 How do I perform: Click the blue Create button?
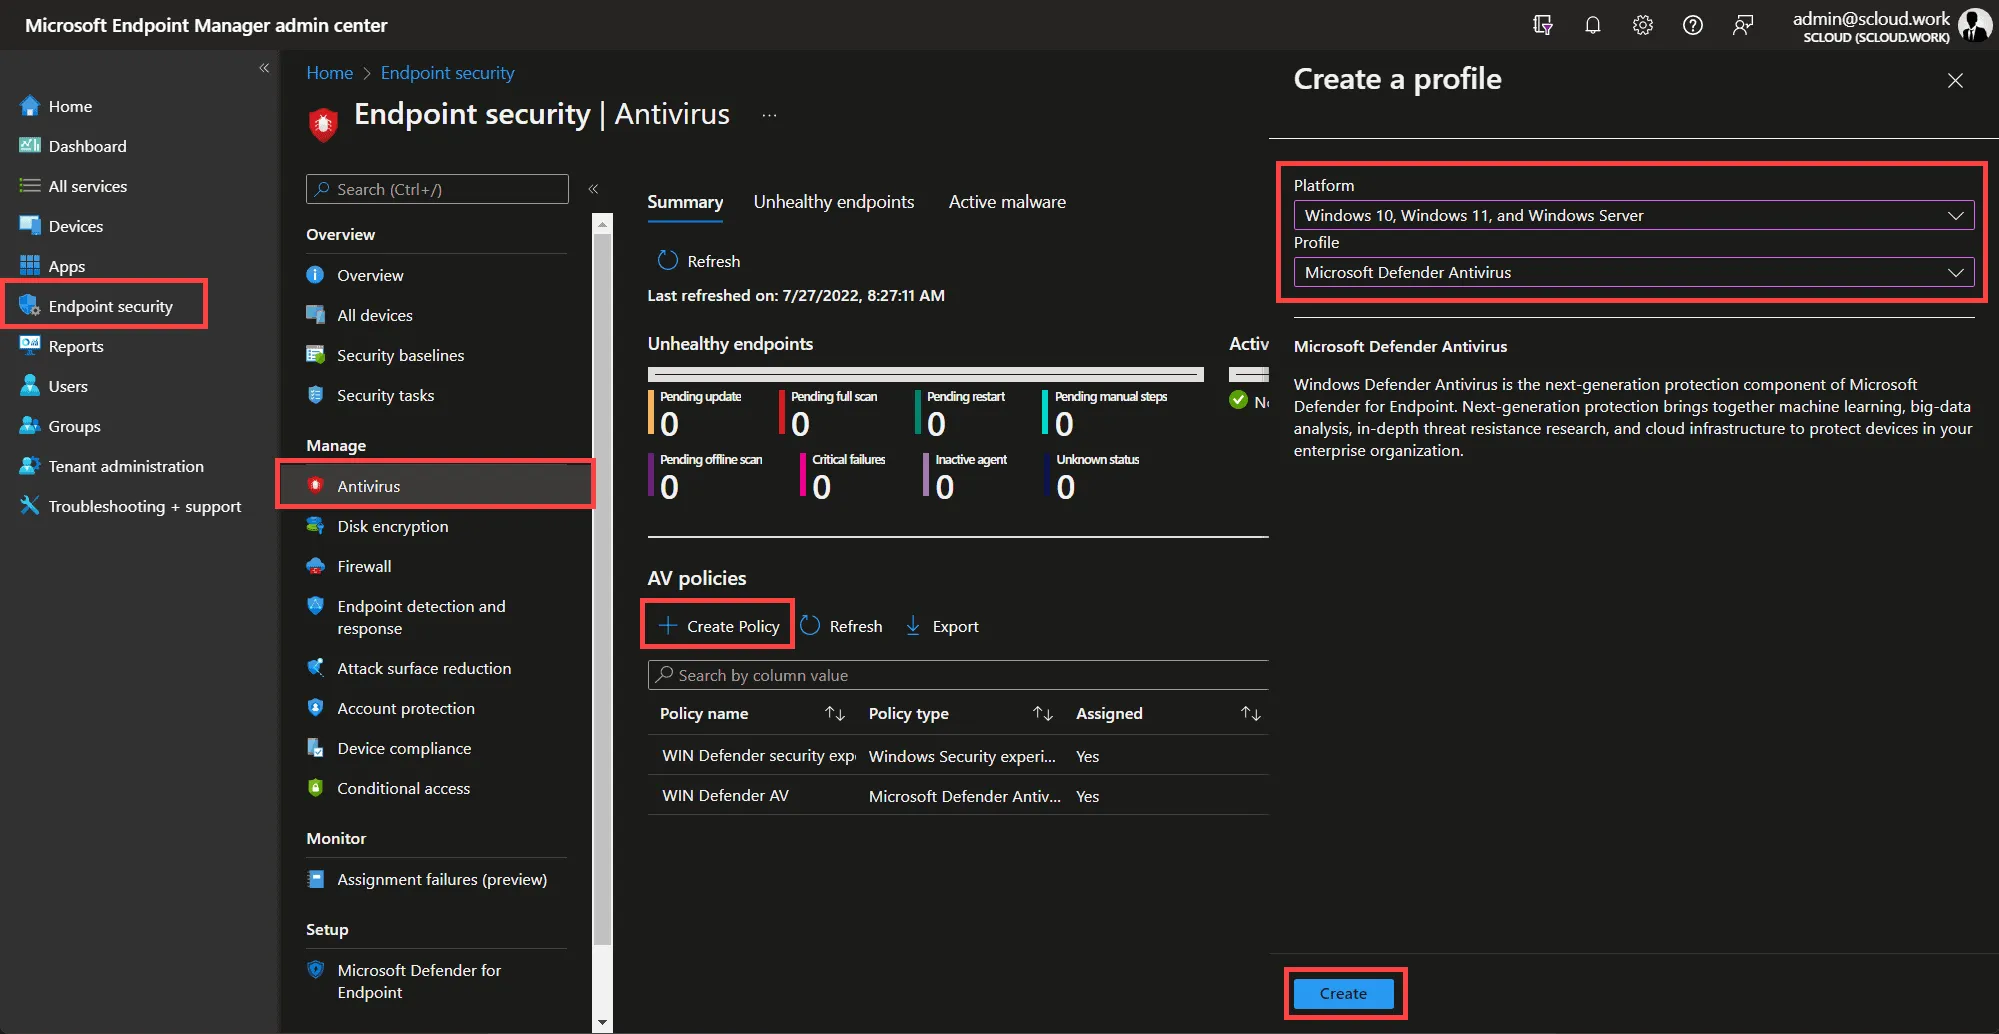tap(1343, 993)
